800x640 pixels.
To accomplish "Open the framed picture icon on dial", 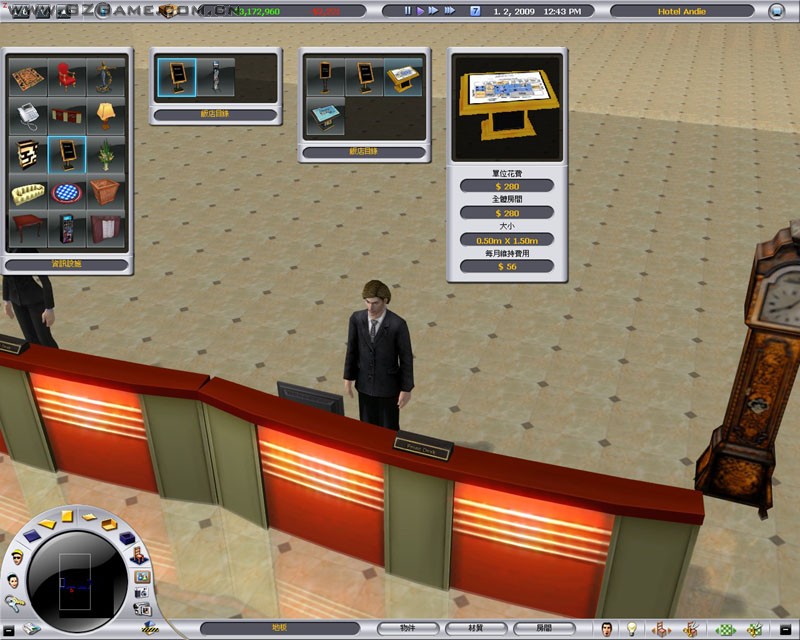I will [142, 577].
